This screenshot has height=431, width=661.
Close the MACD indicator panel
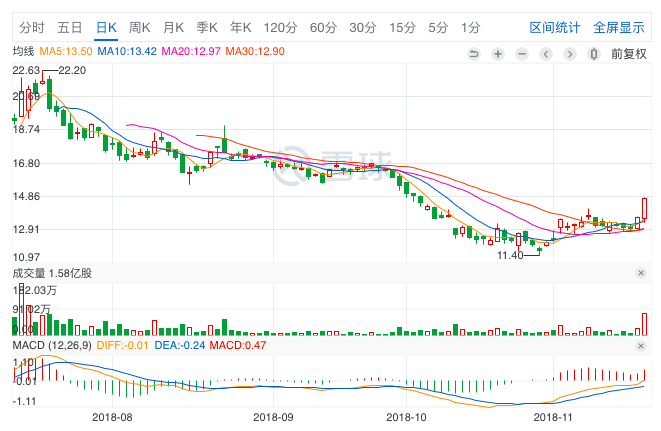[x=641, y=346]
